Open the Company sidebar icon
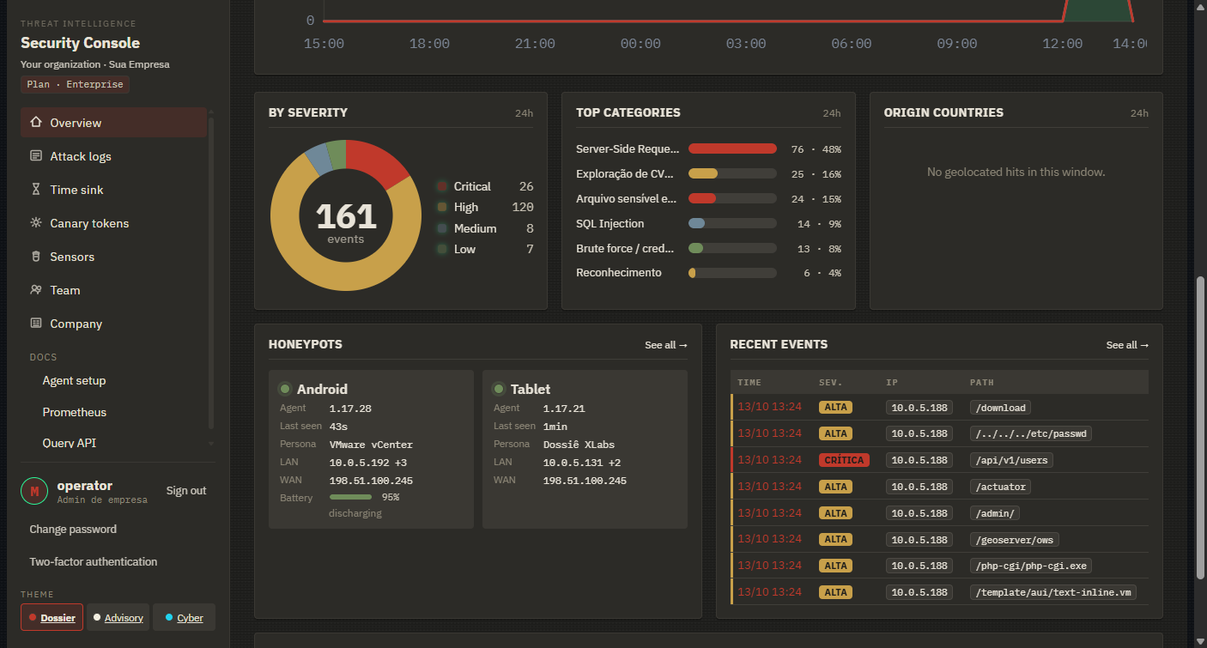 36,323
